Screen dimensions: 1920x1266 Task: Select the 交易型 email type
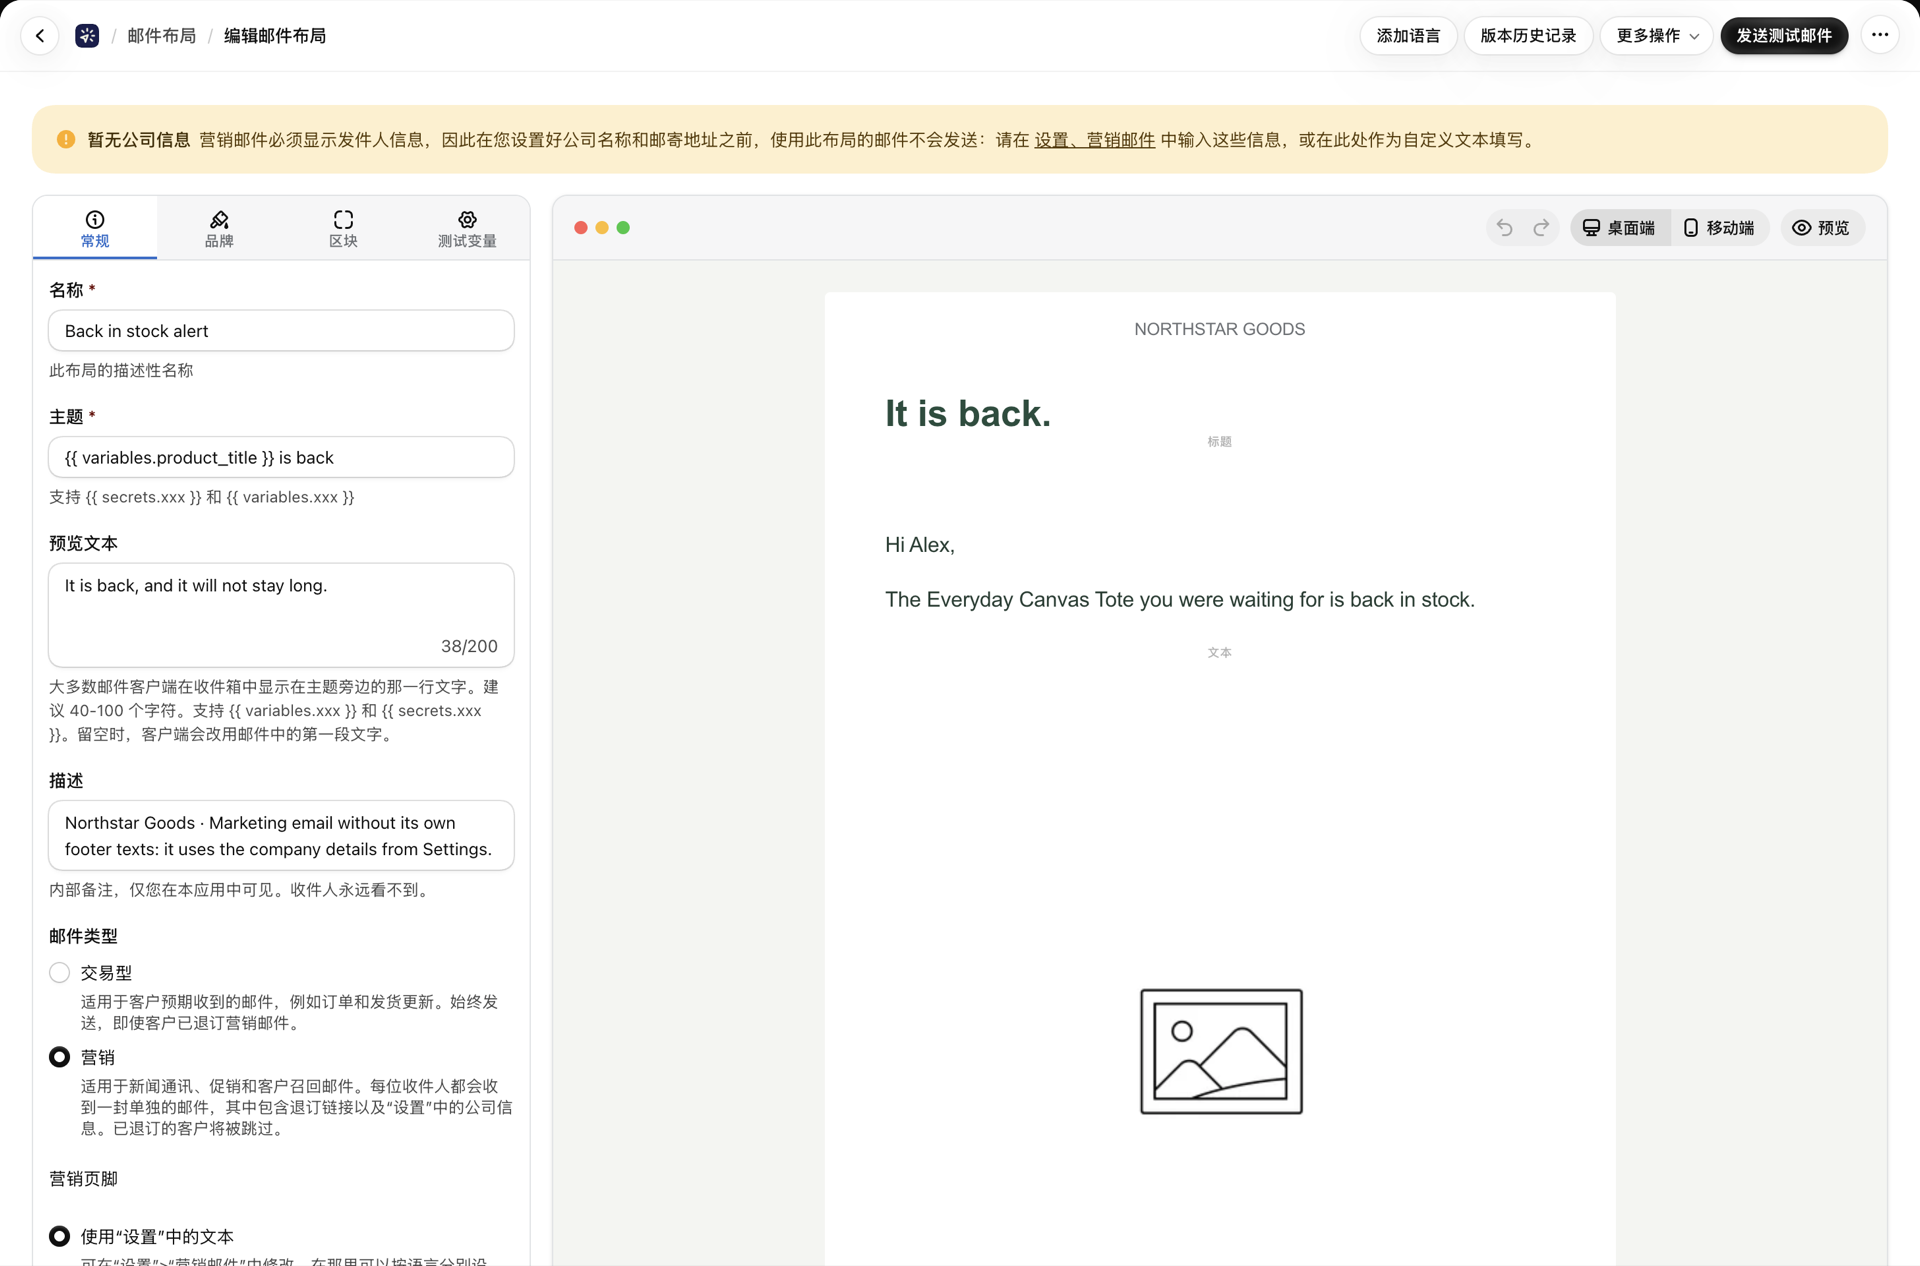(60, 973)
